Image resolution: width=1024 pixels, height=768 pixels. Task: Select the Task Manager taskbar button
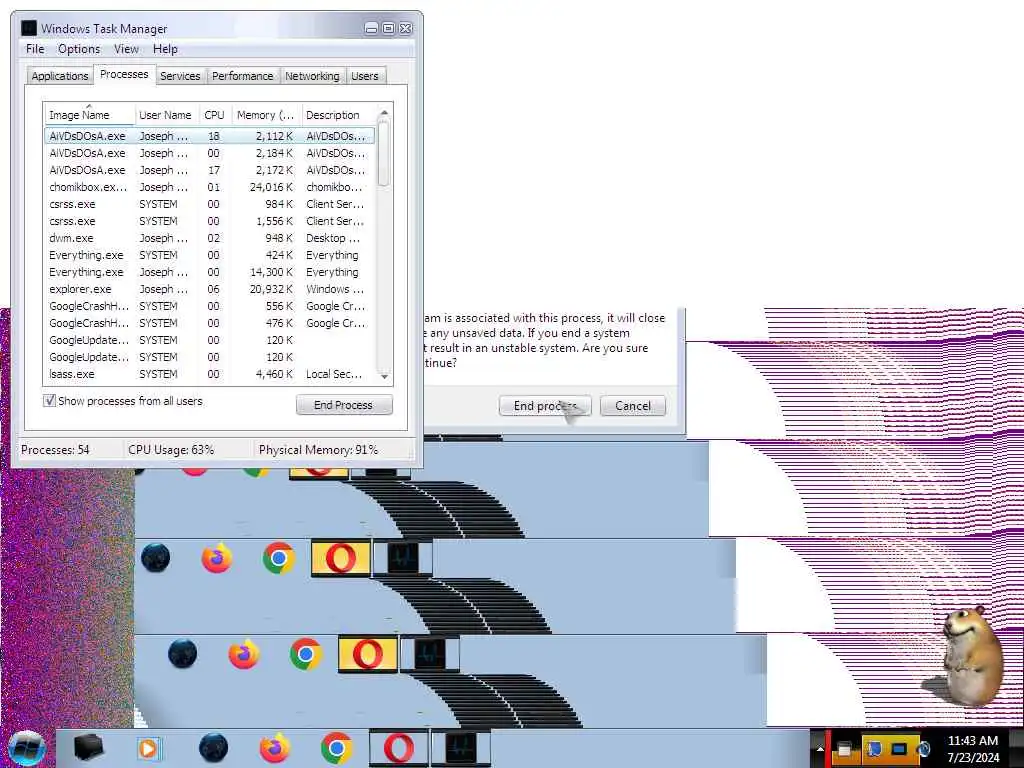point(460,748)
